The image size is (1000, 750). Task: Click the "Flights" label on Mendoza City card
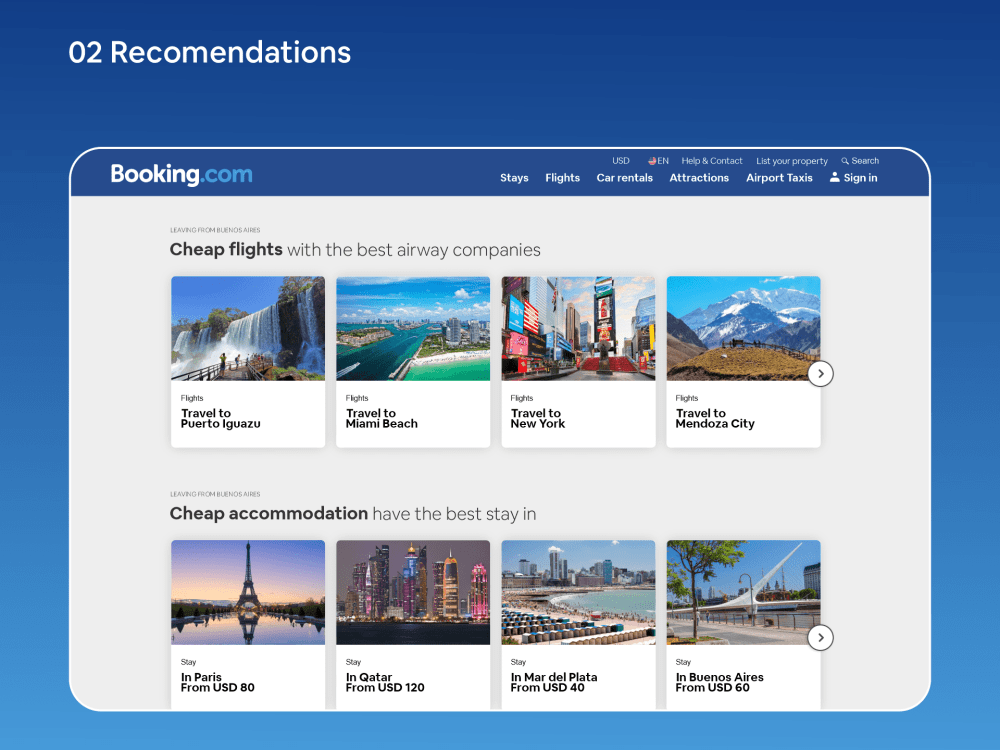pyautogui.click(x=687, y=398)
